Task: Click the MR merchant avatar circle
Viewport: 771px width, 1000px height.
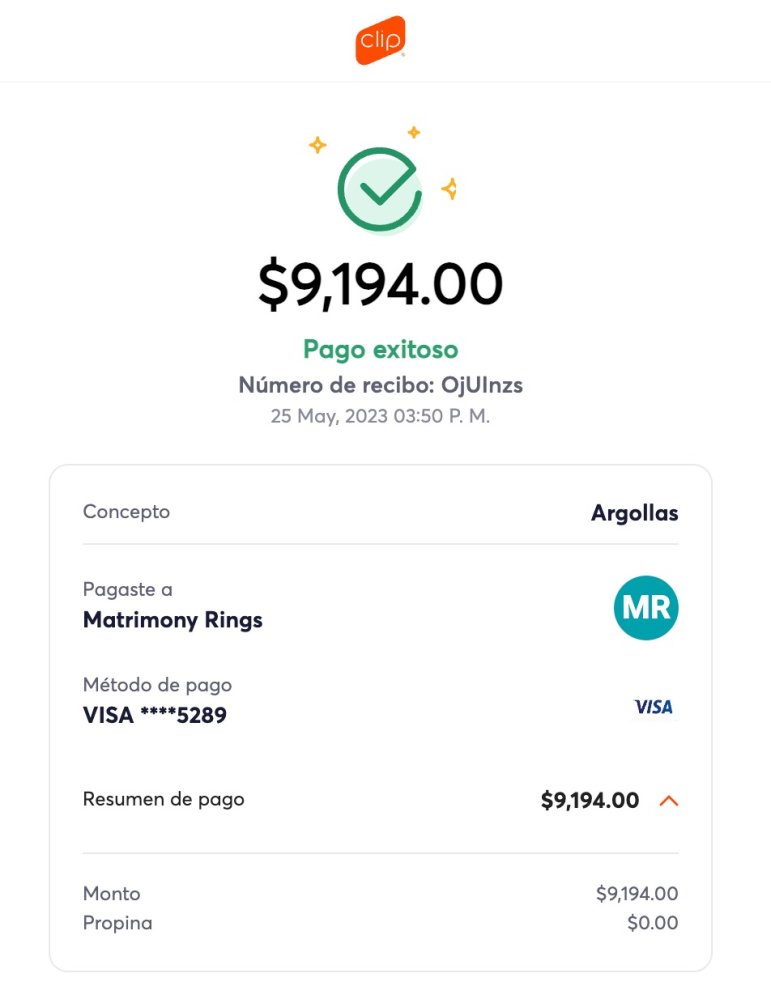Action: pos(646,607)
